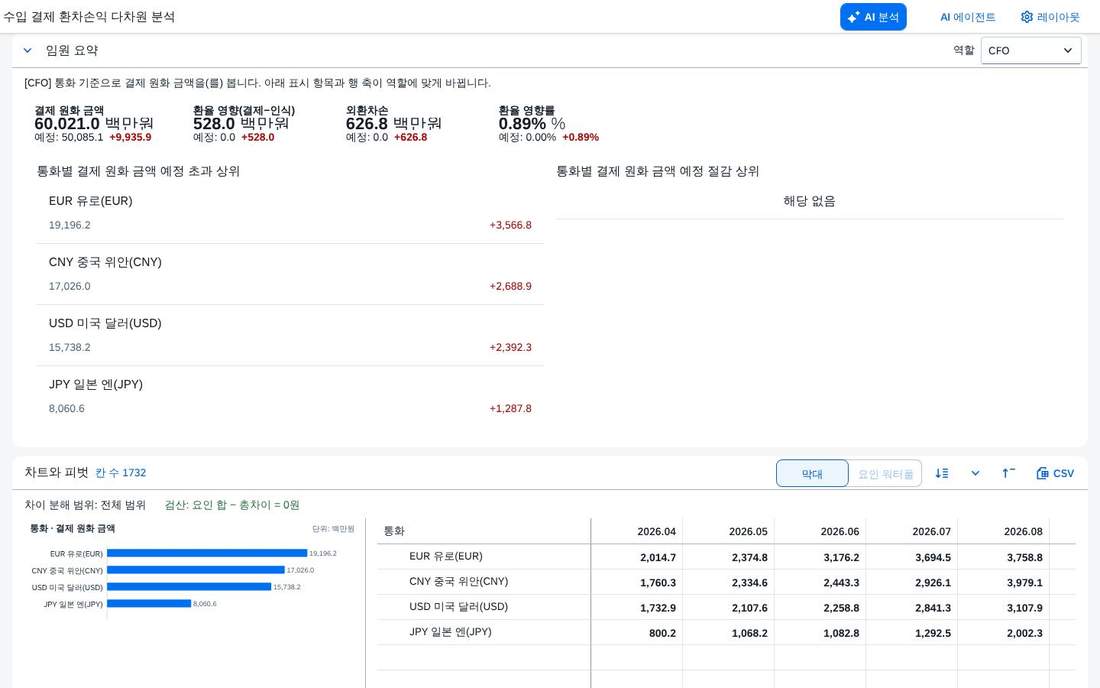The width and height of the screenshot is (1100, 688).
Task: Click the sort descending list icon
Action: pos(941,473)
